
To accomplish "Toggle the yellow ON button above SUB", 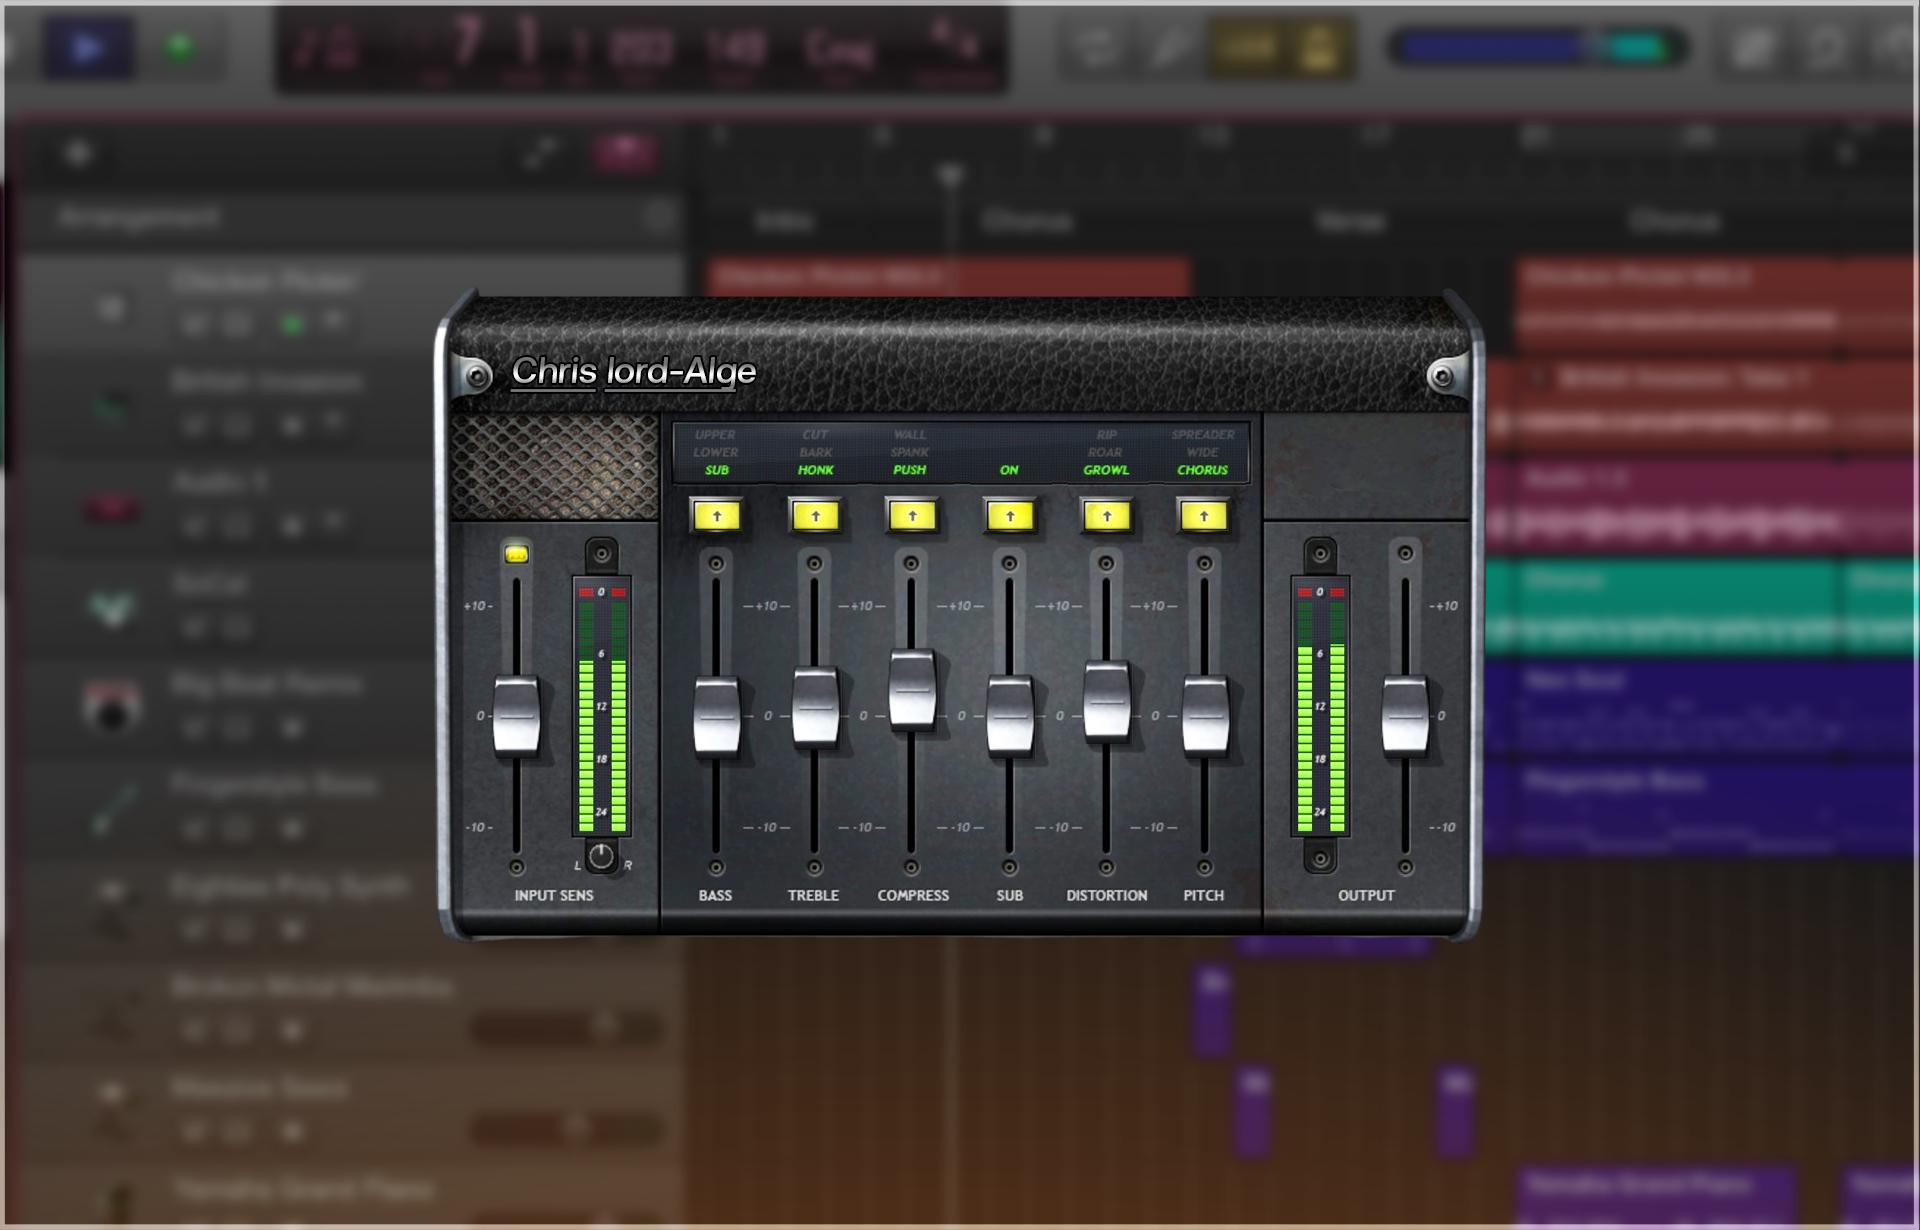I will [1010, 516].
